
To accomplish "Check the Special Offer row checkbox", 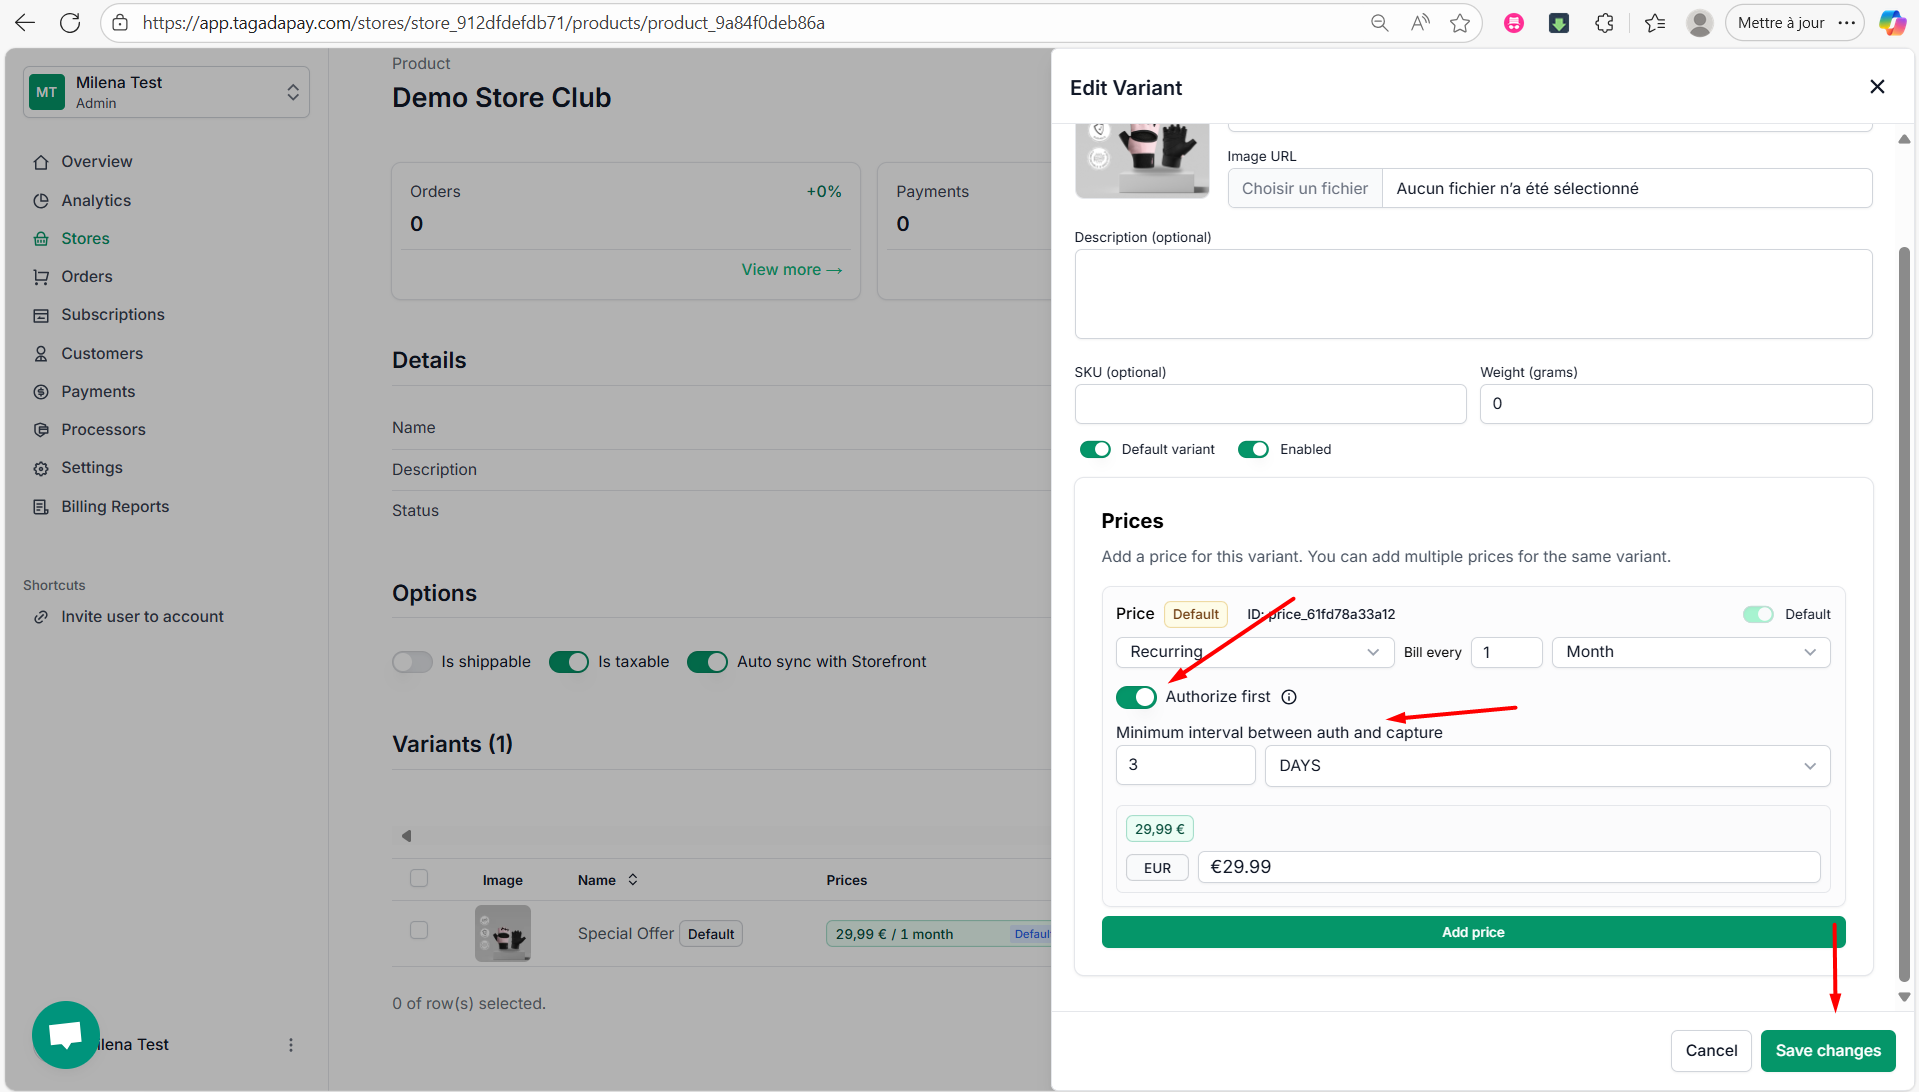I will 419,930.
